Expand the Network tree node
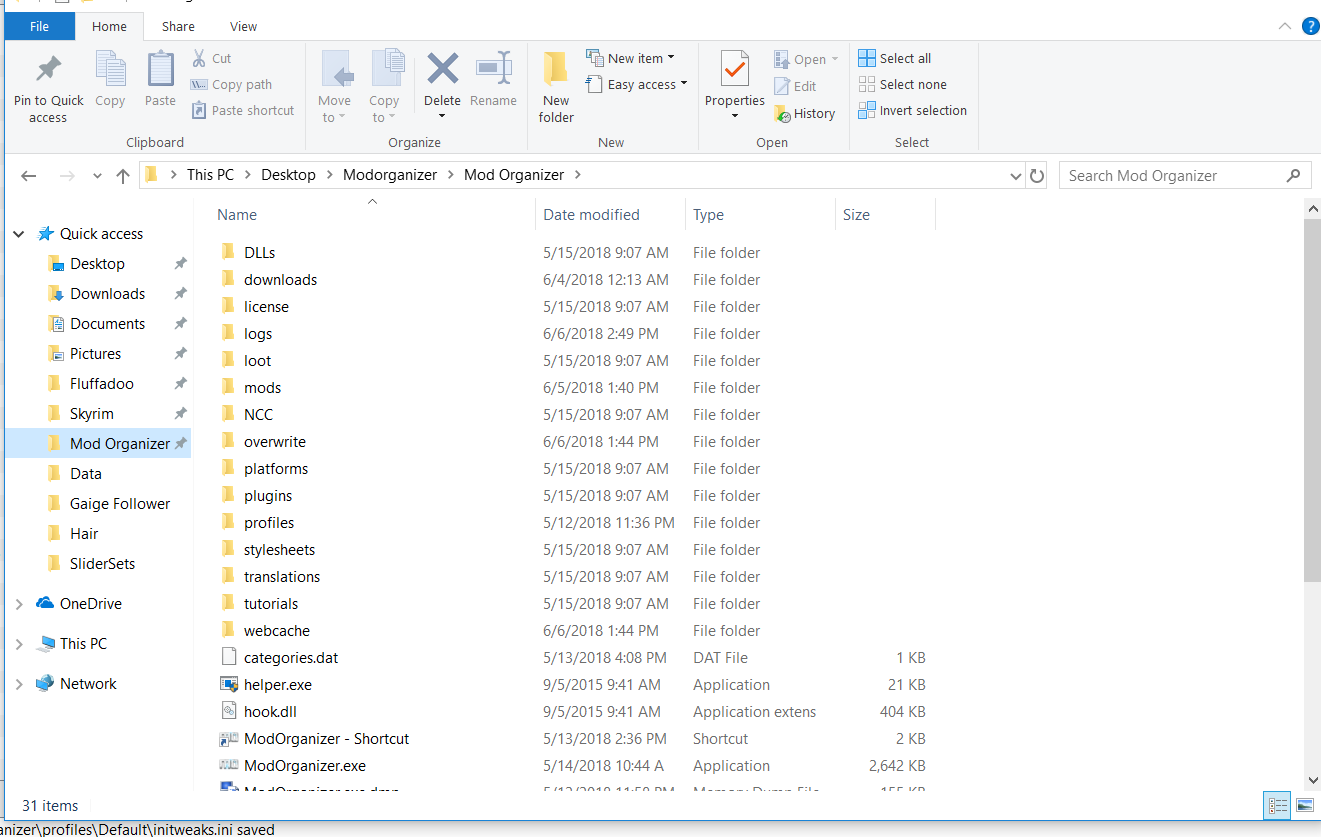This screenshot has height=837, width=1321. pos(18,684)
